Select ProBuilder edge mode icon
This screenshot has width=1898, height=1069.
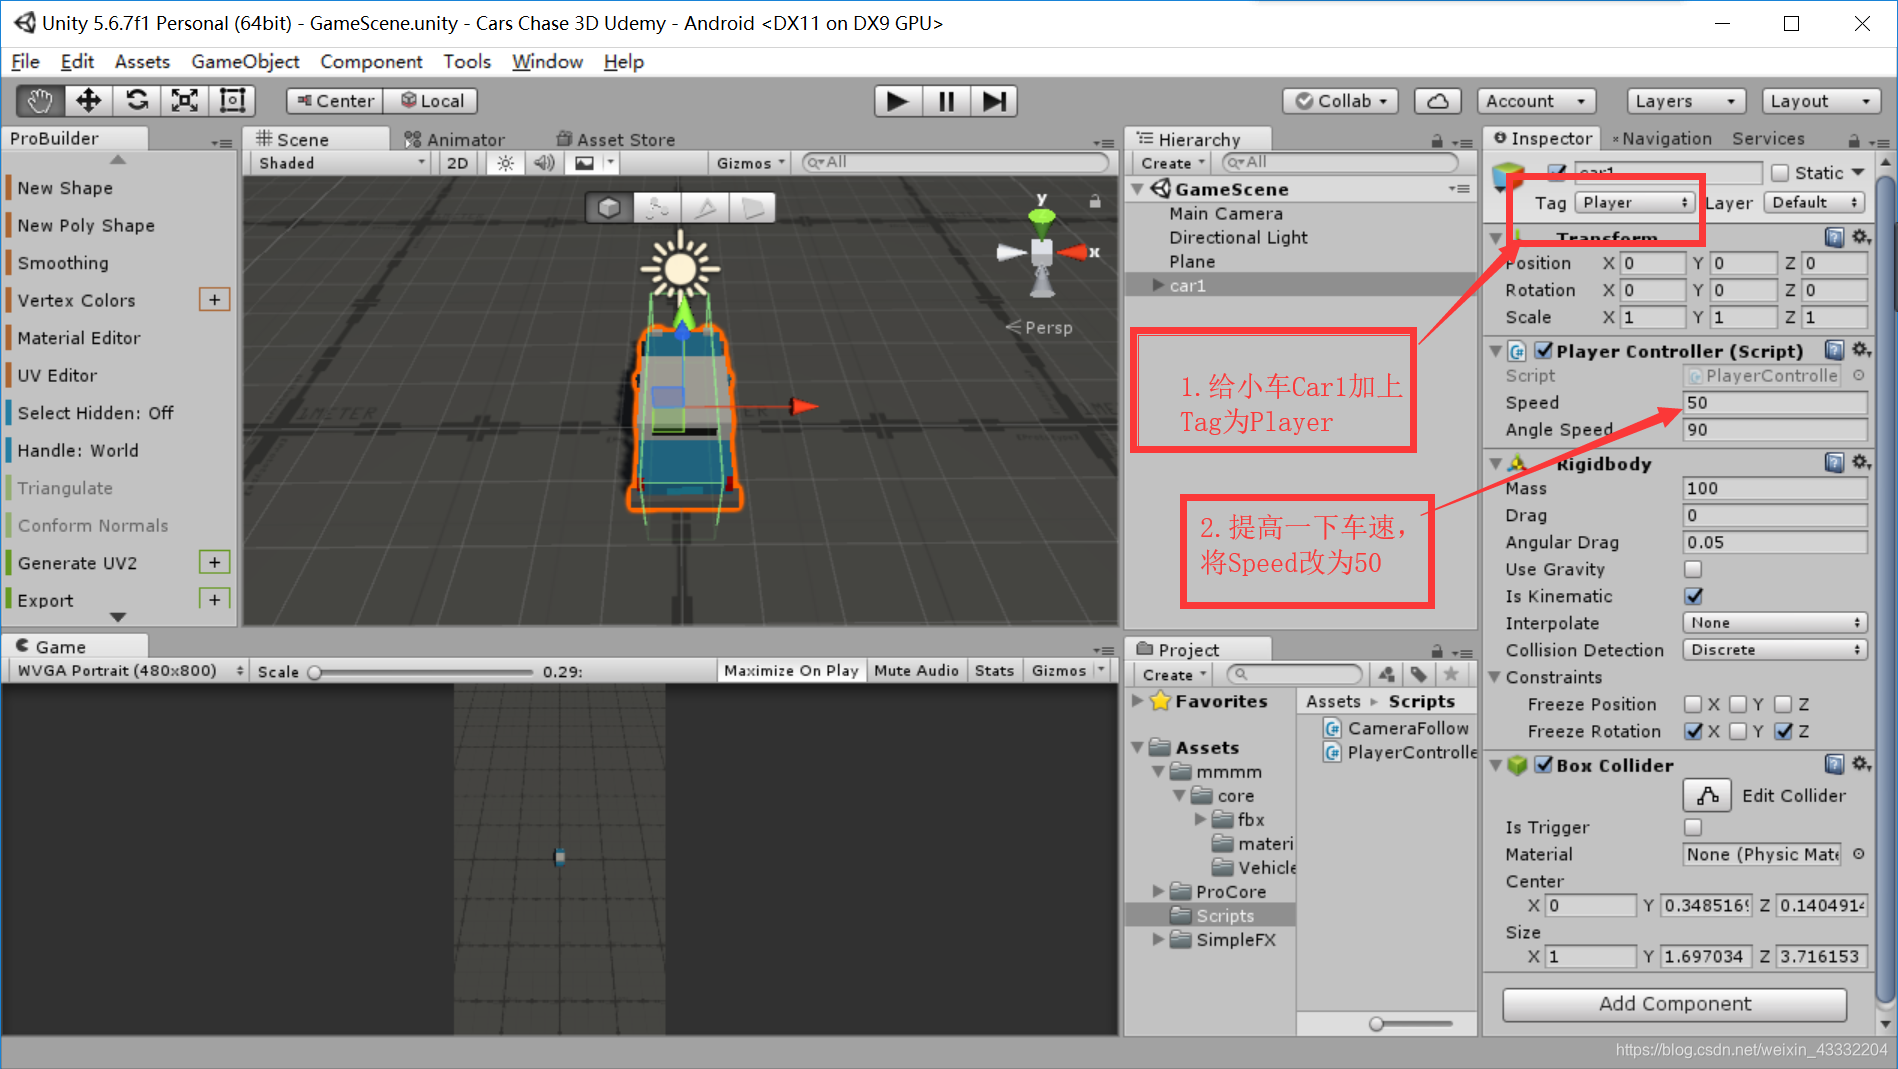[x=705, y=207]
